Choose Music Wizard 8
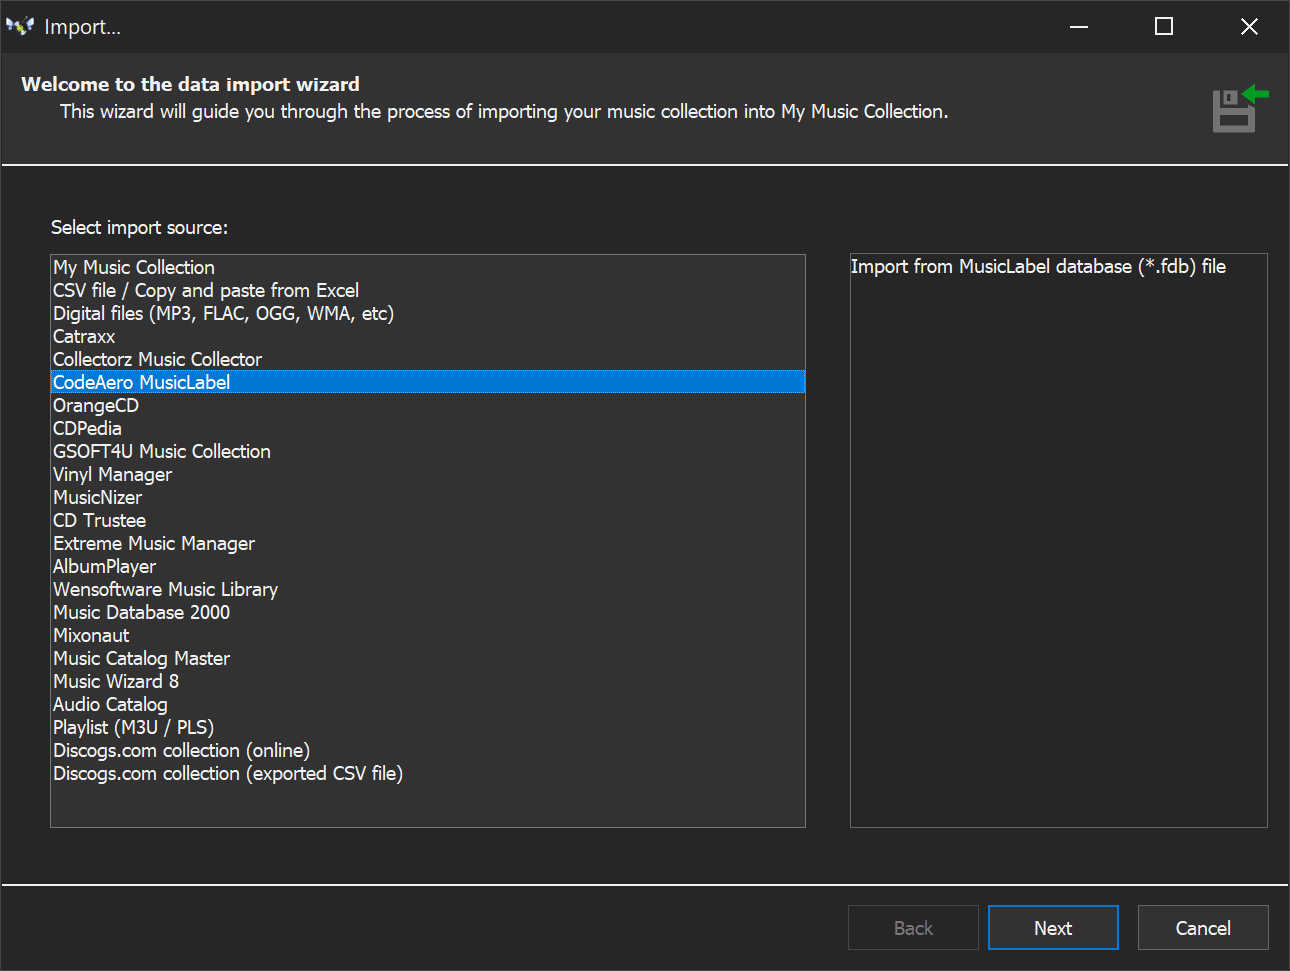 428,681
